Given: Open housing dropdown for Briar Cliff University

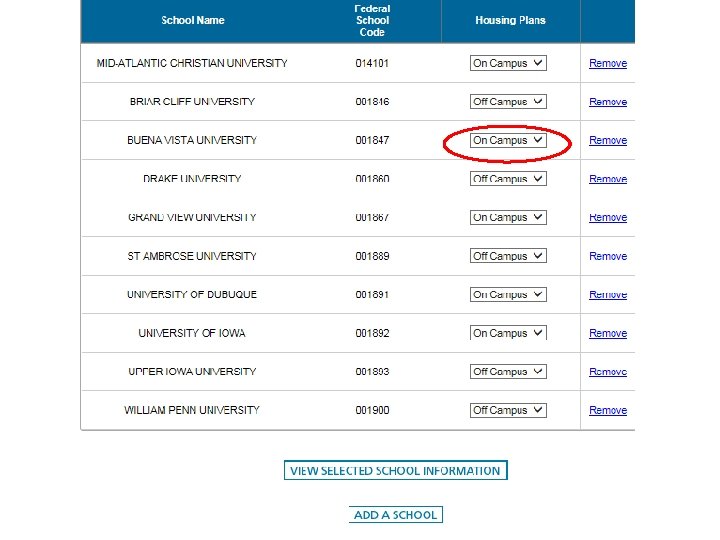Looking at the screenshot, I should pyautogui.click(x=508, y=102).
